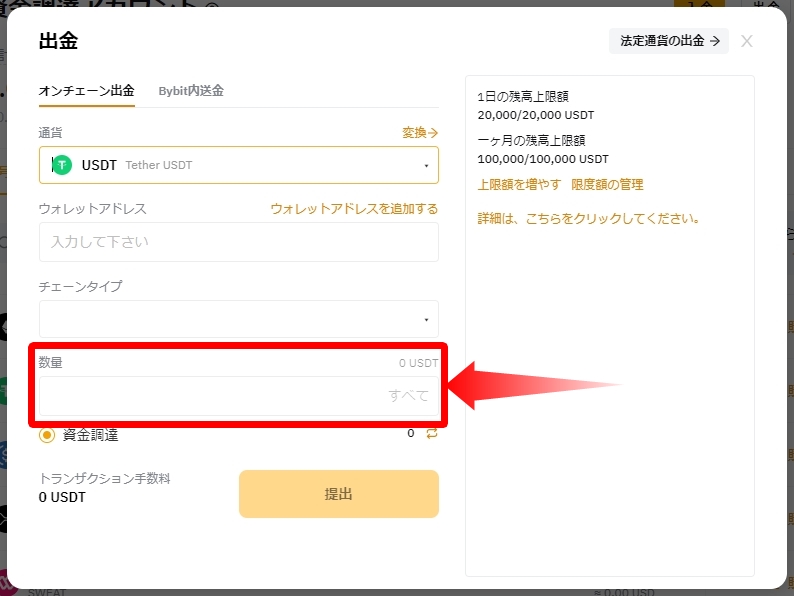Viewport: 794px width, 596px height.
Task: Click 詳細は、こちらをクリックしてください link
Action: [589, 219]
